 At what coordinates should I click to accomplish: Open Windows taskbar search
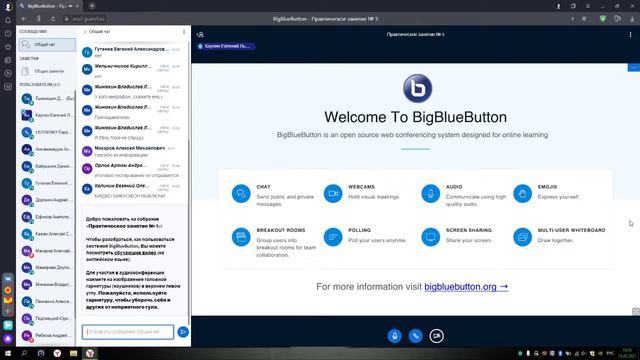pos(24,353)
